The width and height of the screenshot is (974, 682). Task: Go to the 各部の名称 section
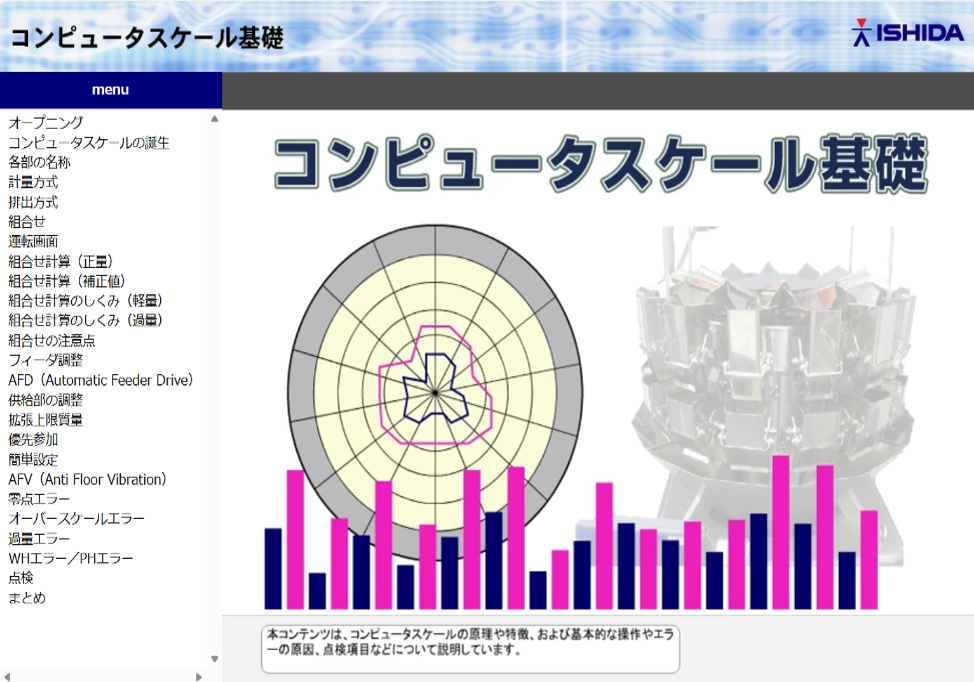tap(39, 162)
